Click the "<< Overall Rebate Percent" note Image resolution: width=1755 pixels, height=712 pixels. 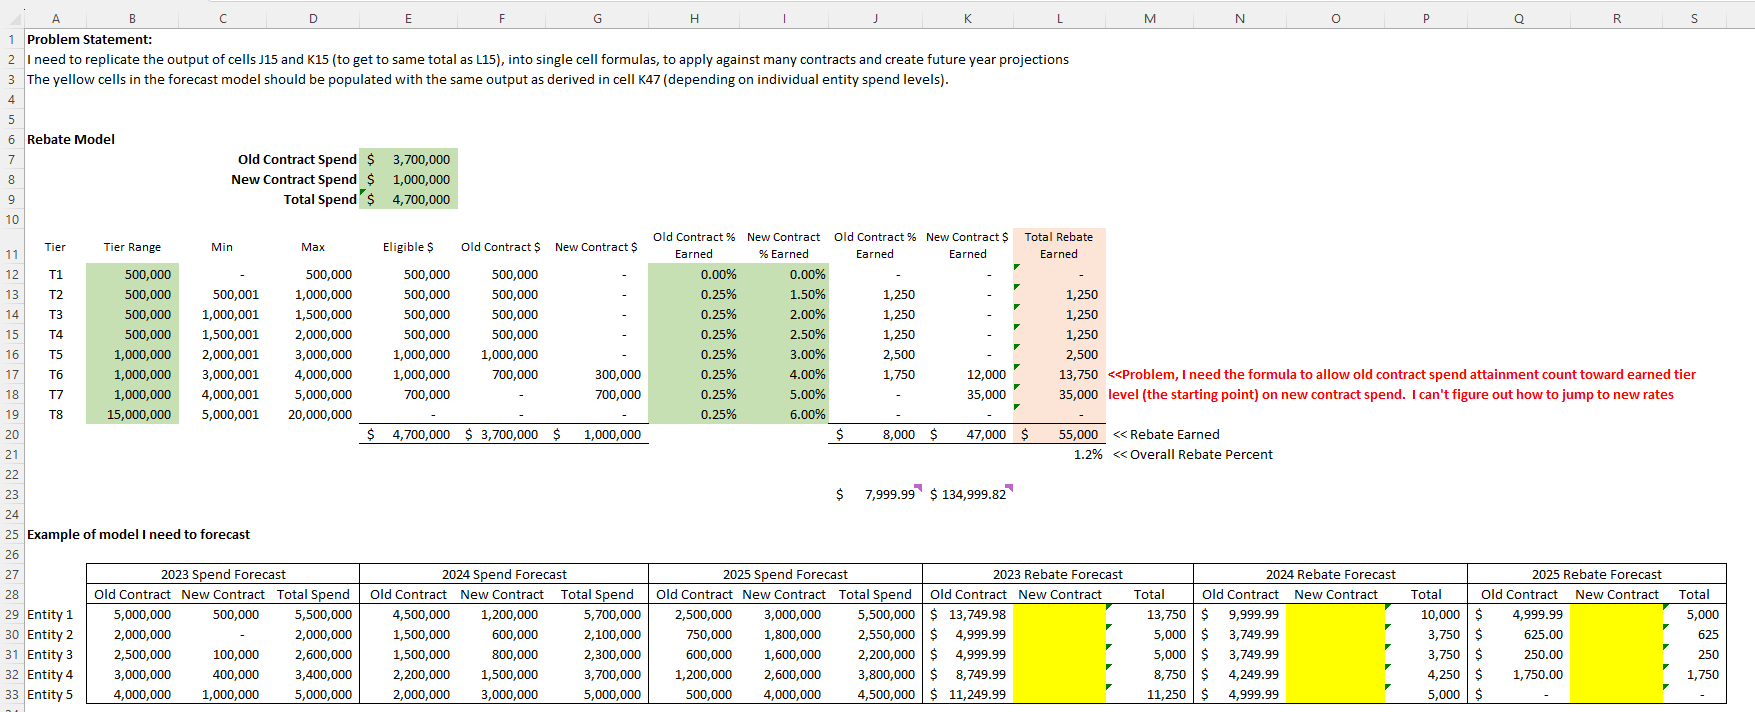tap(1193, 454)
